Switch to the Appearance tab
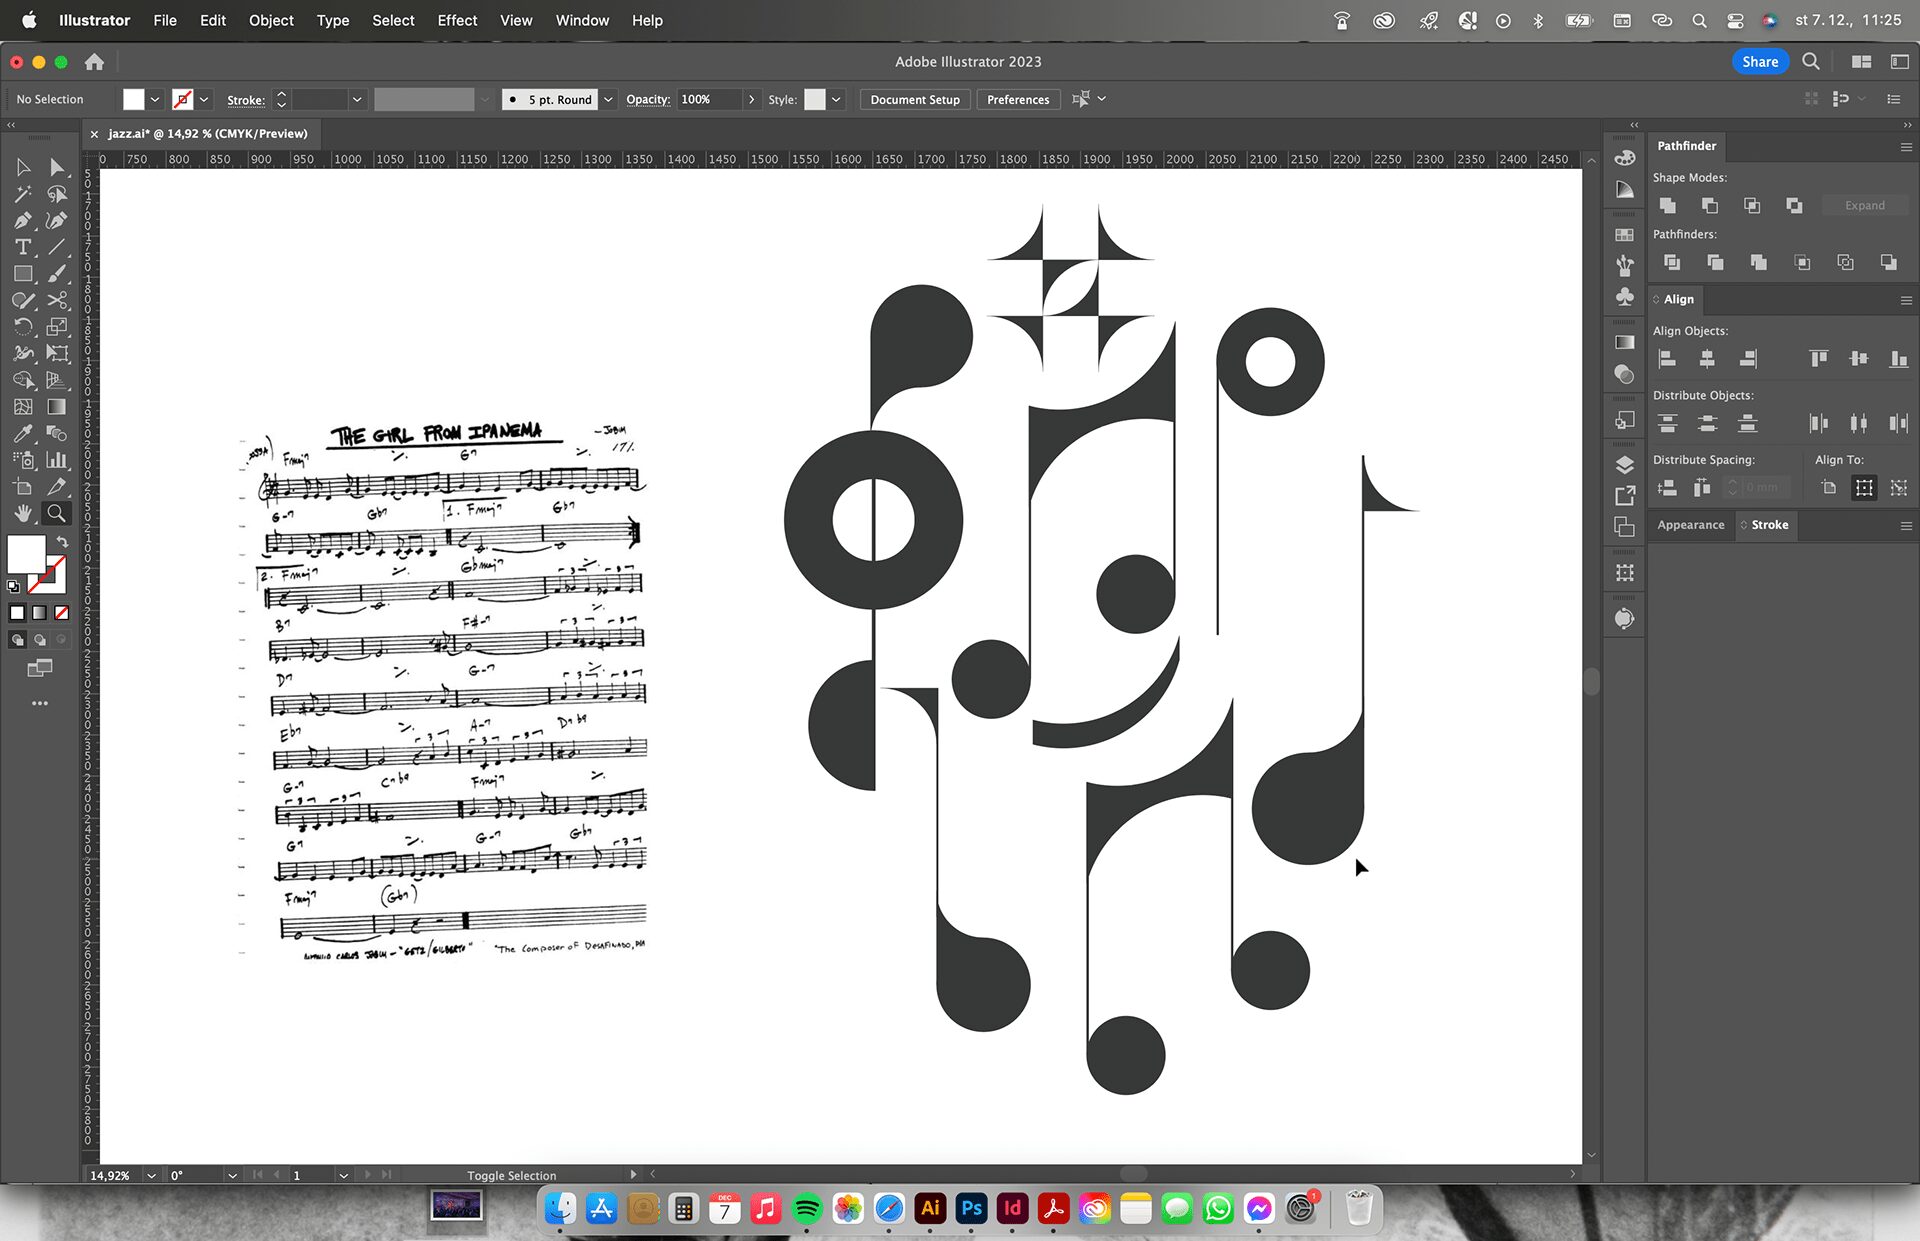 pos(1690,525)
